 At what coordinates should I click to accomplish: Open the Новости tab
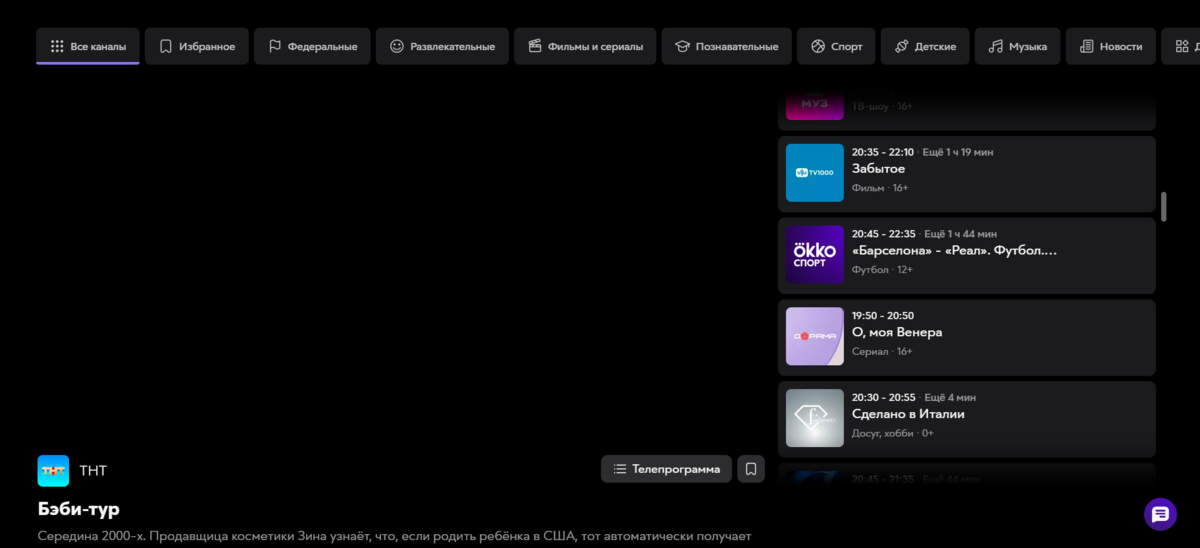pyautogui.click(x=1111, y=46)
